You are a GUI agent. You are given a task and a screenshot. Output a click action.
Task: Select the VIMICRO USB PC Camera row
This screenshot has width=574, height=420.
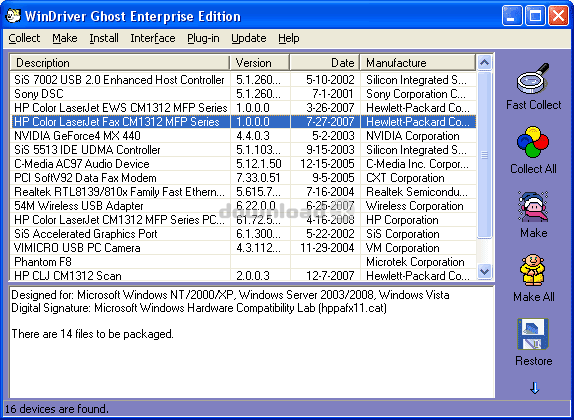243,248
